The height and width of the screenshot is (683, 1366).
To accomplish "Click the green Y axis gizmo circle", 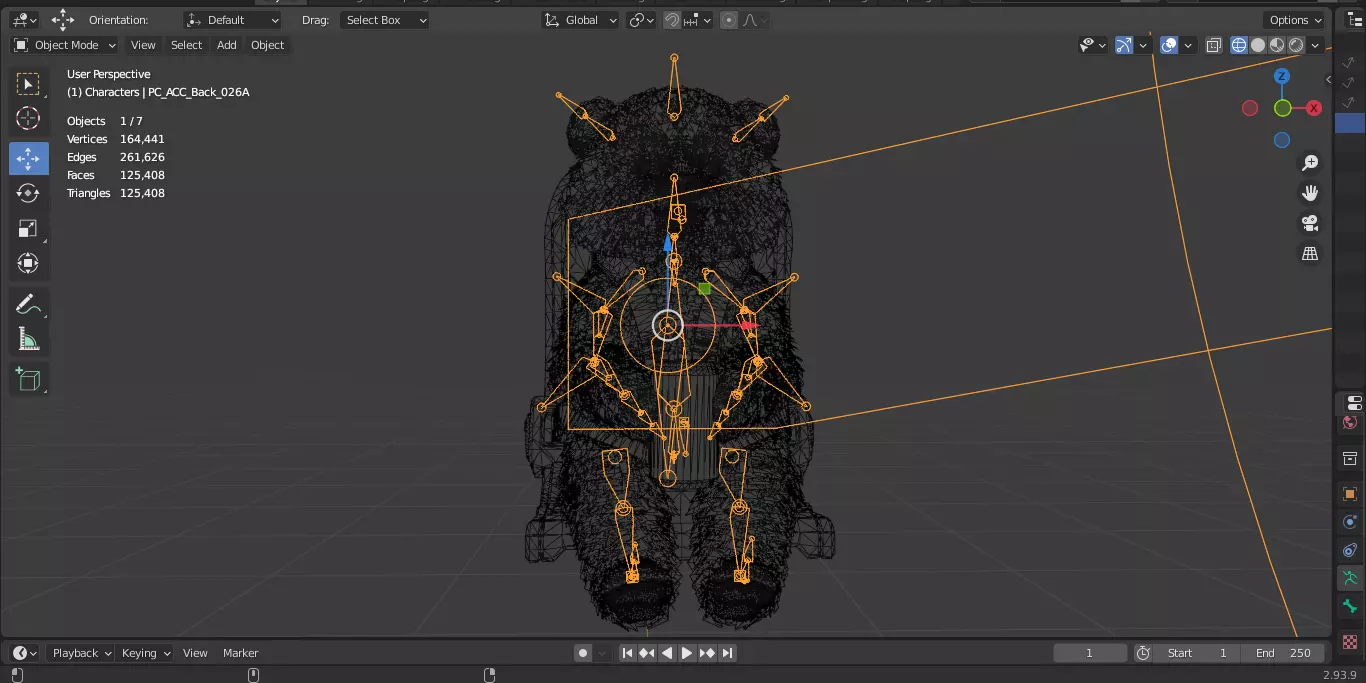I will pyautogui.click(x=1282, y=108).
